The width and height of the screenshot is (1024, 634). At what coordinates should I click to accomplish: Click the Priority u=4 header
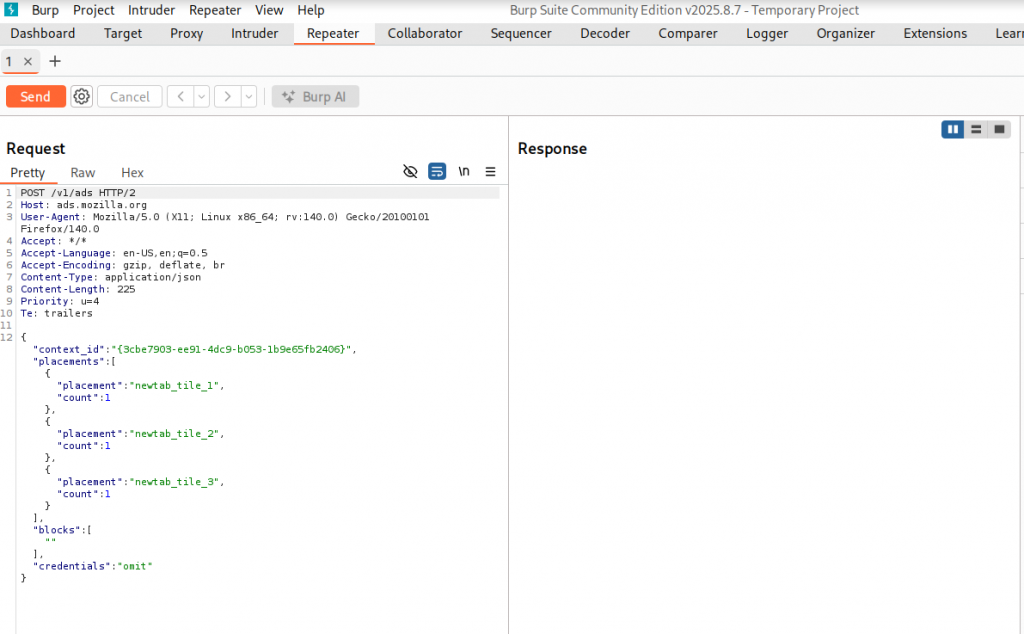click(x=59, y=302)
